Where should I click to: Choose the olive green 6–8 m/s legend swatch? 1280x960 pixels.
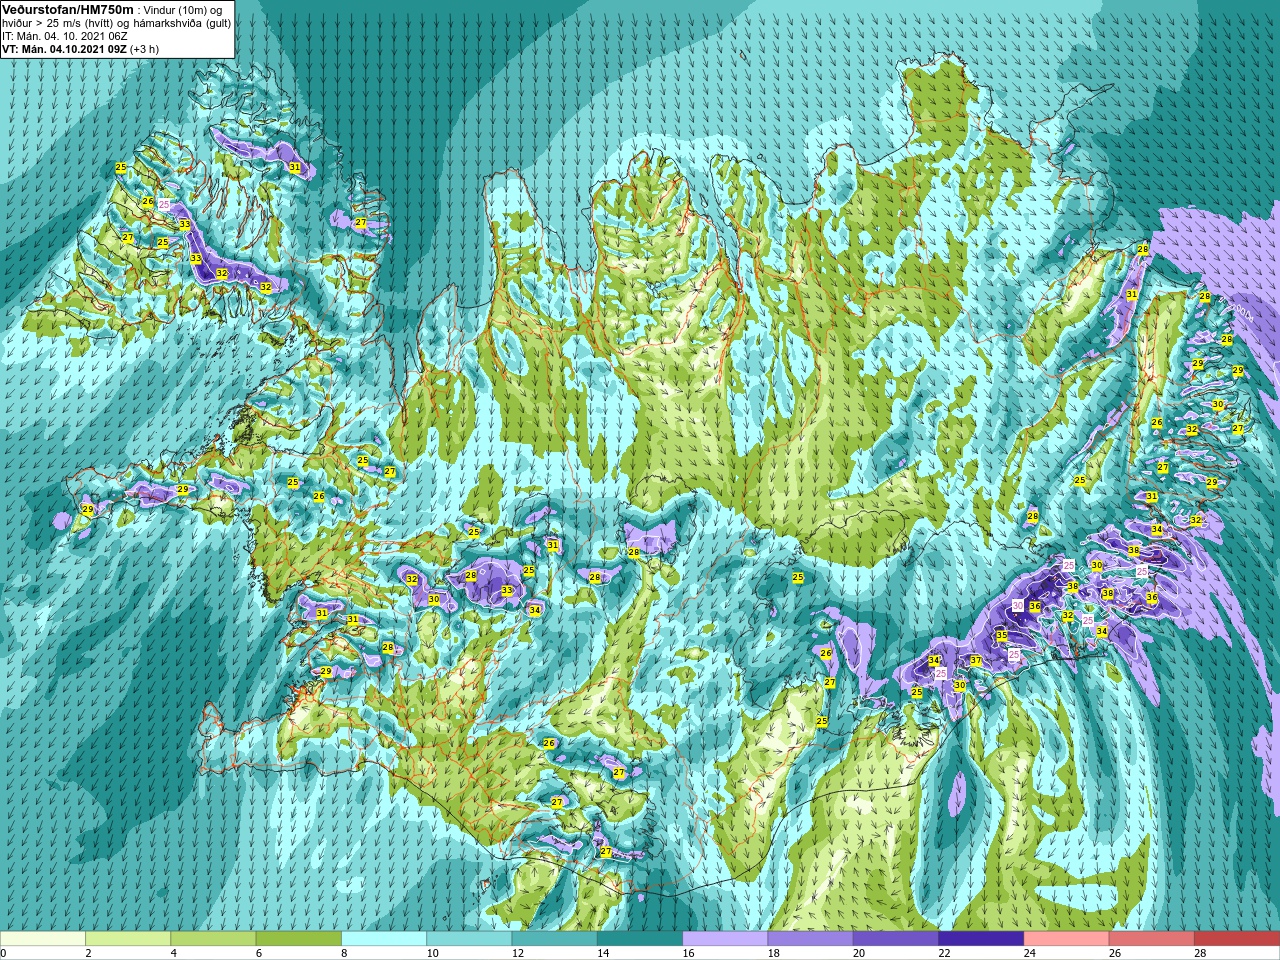[x=299, y=939]
